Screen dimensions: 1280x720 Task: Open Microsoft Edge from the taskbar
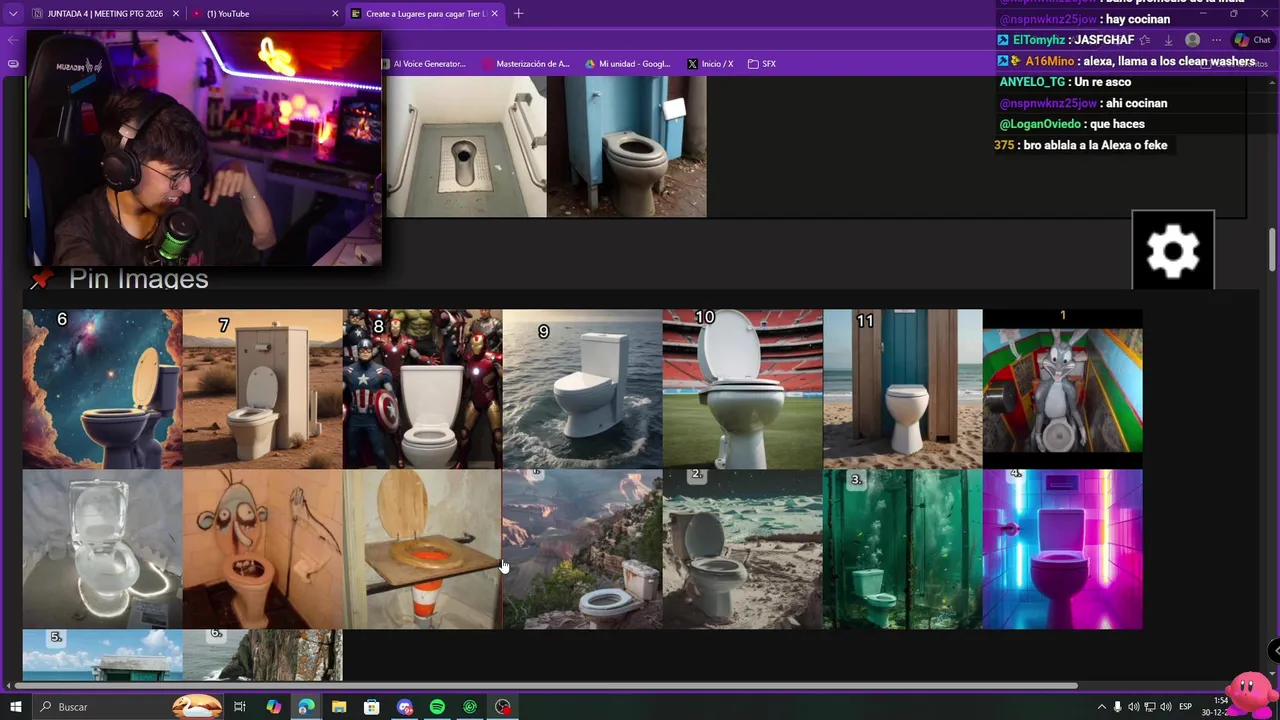(x=306, y=707)
